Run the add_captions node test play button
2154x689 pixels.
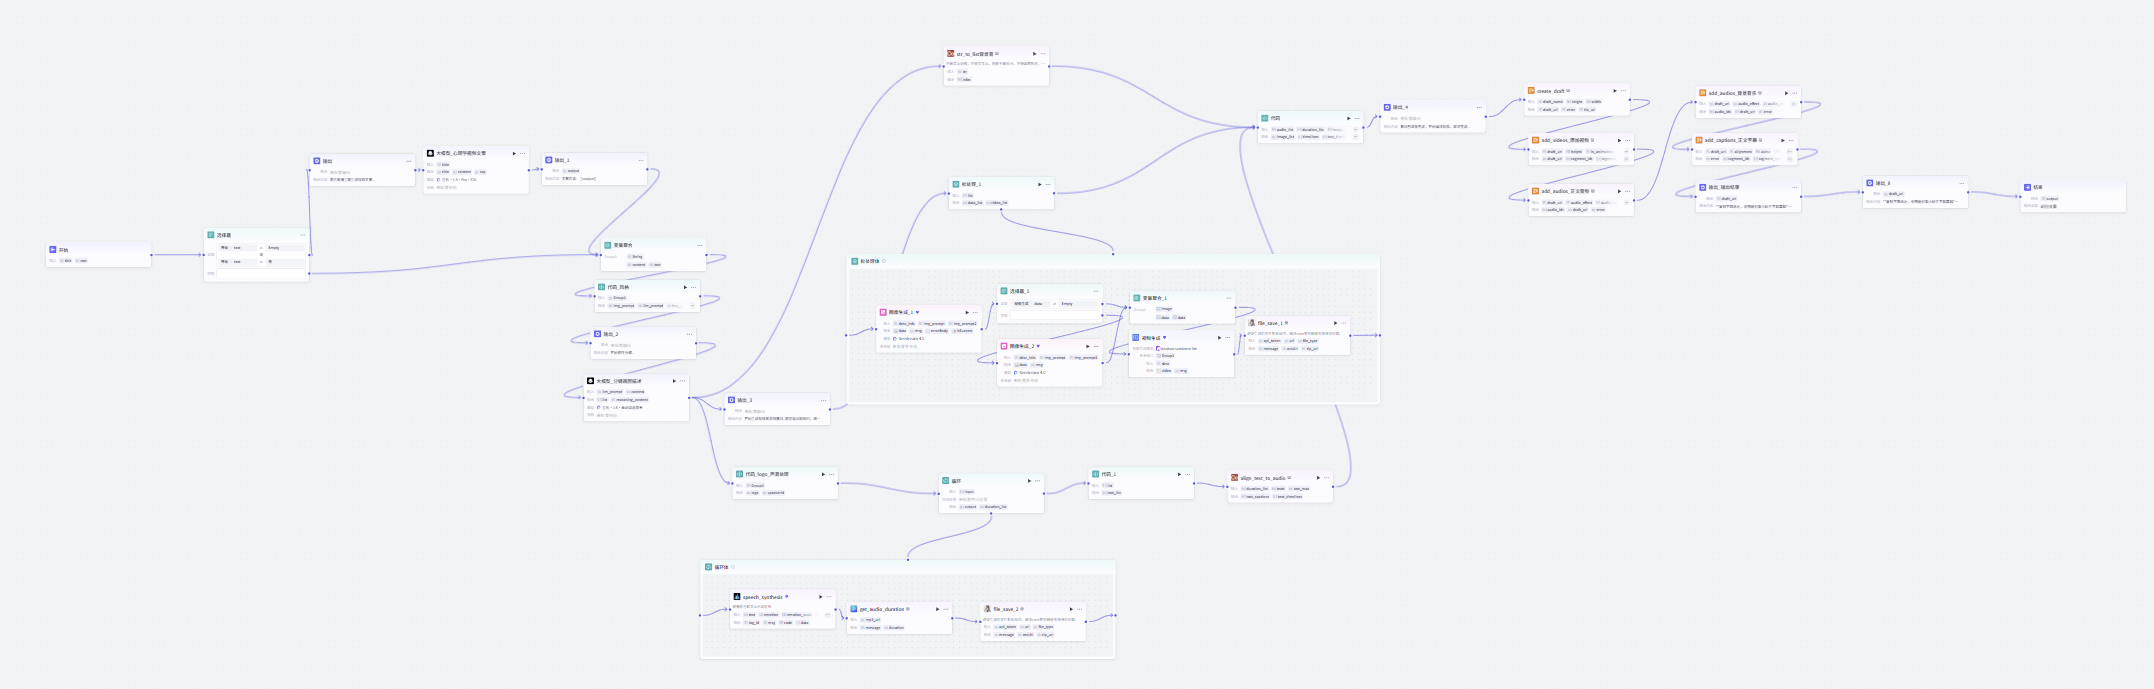1782,140
